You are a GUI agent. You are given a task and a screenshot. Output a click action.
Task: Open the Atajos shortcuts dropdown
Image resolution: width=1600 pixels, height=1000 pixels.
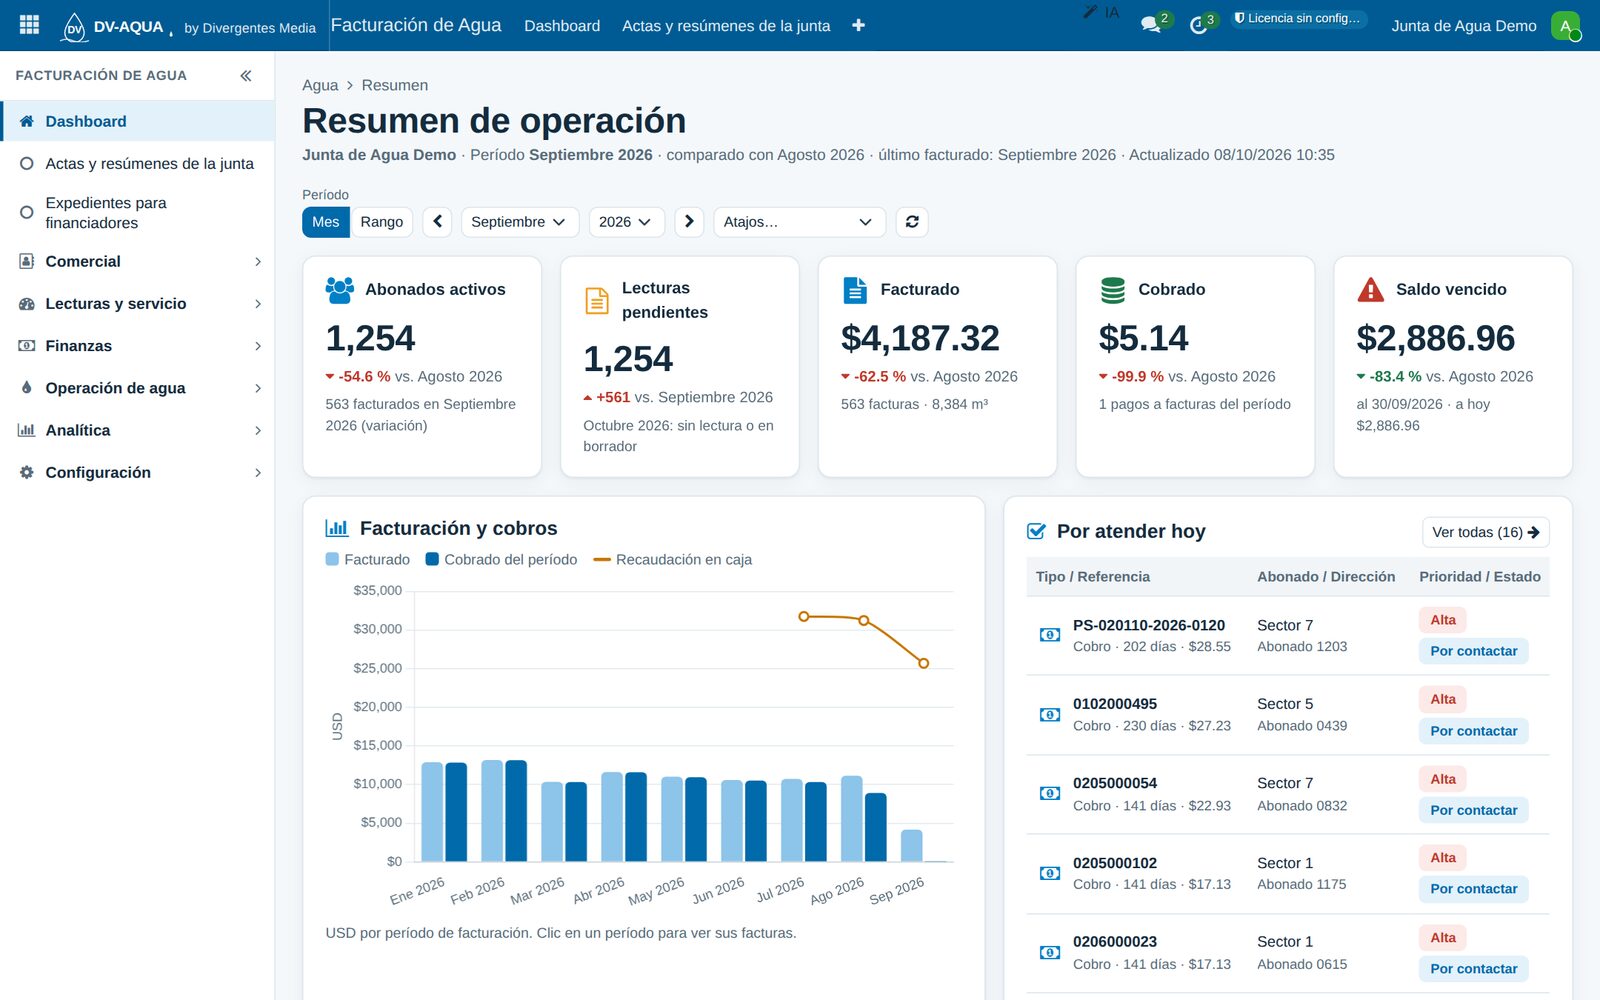(800, 222)
